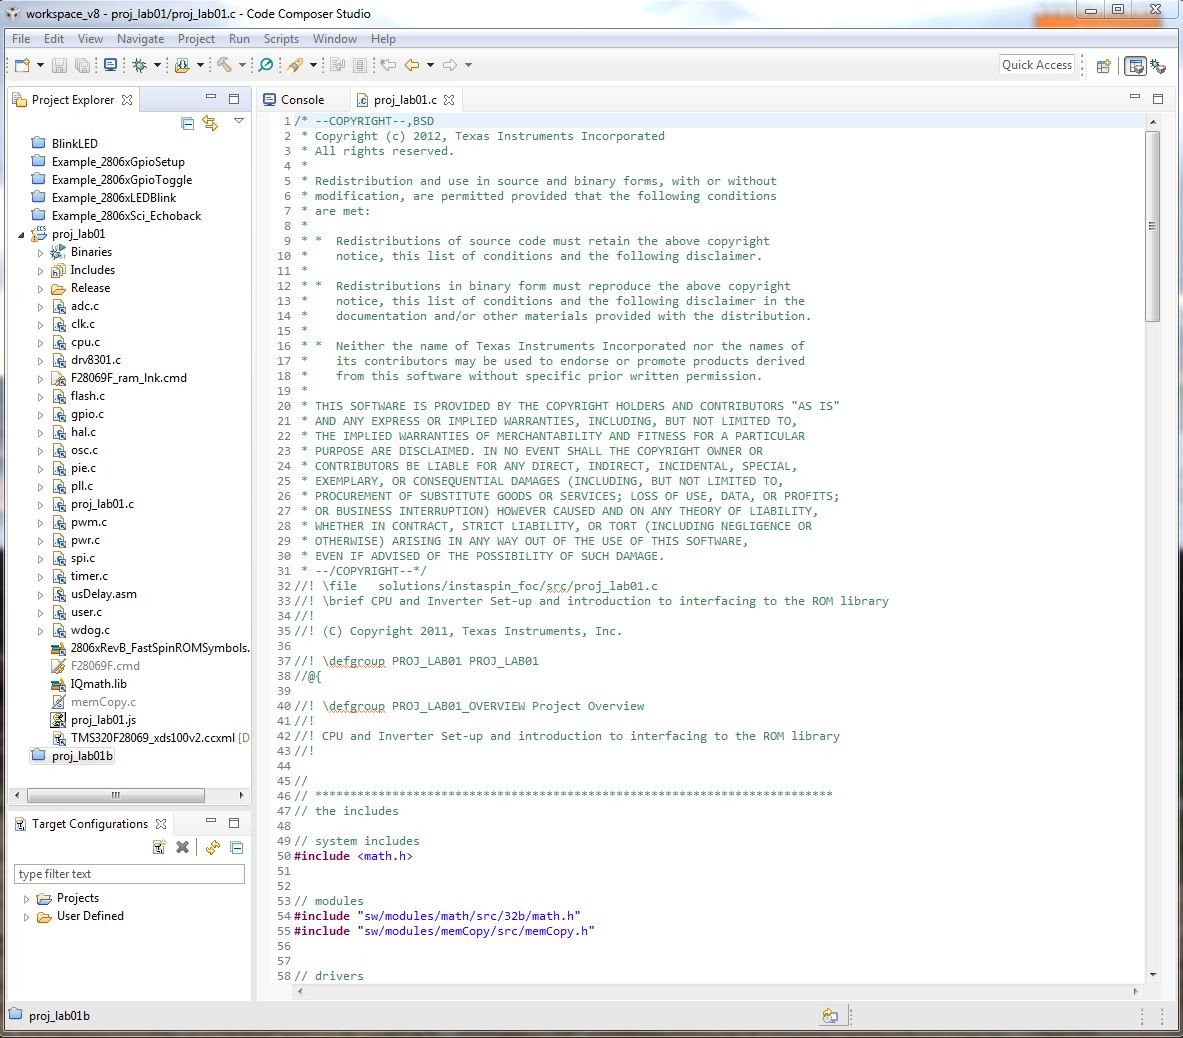This screenshot has height=1038, width=1183.
Task: Open the Project menu
Action: tap(196, 38)
